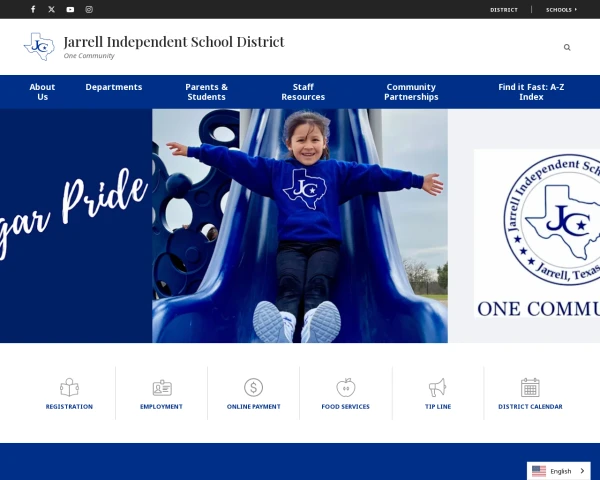
Task: Click the Employment ID card icon
Action: point(161,387)
